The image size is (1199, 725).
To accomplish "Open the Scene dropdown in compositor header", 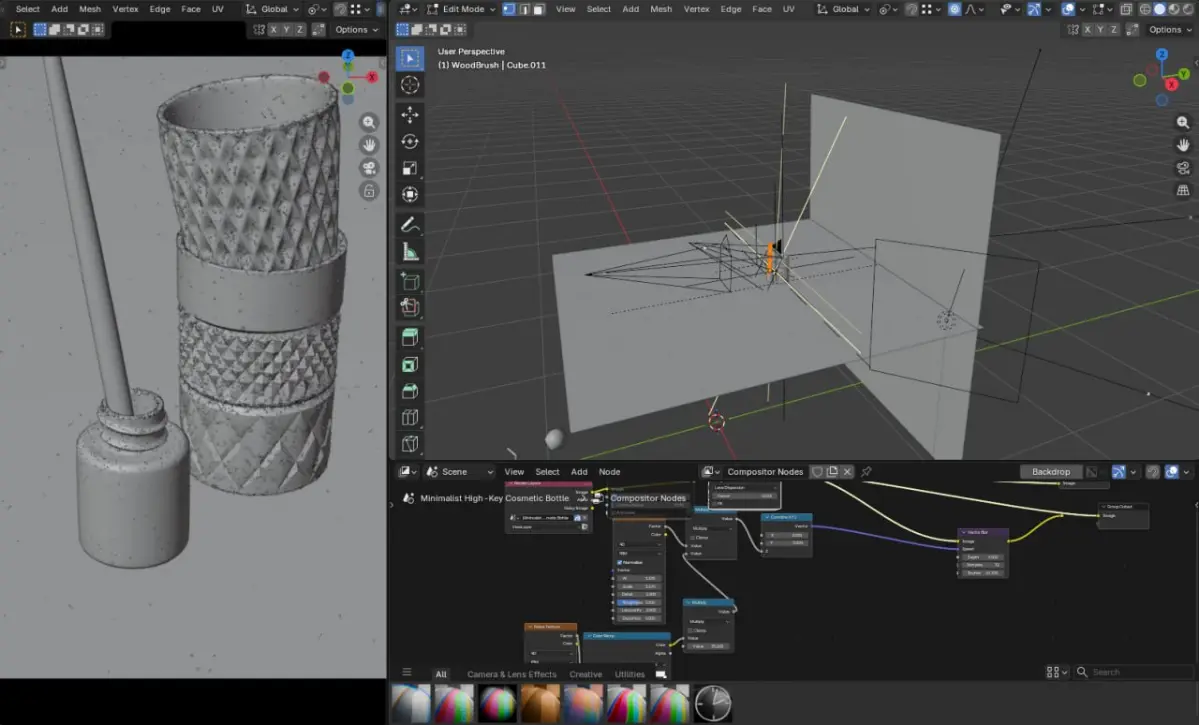I will click(x=460, y=472).
